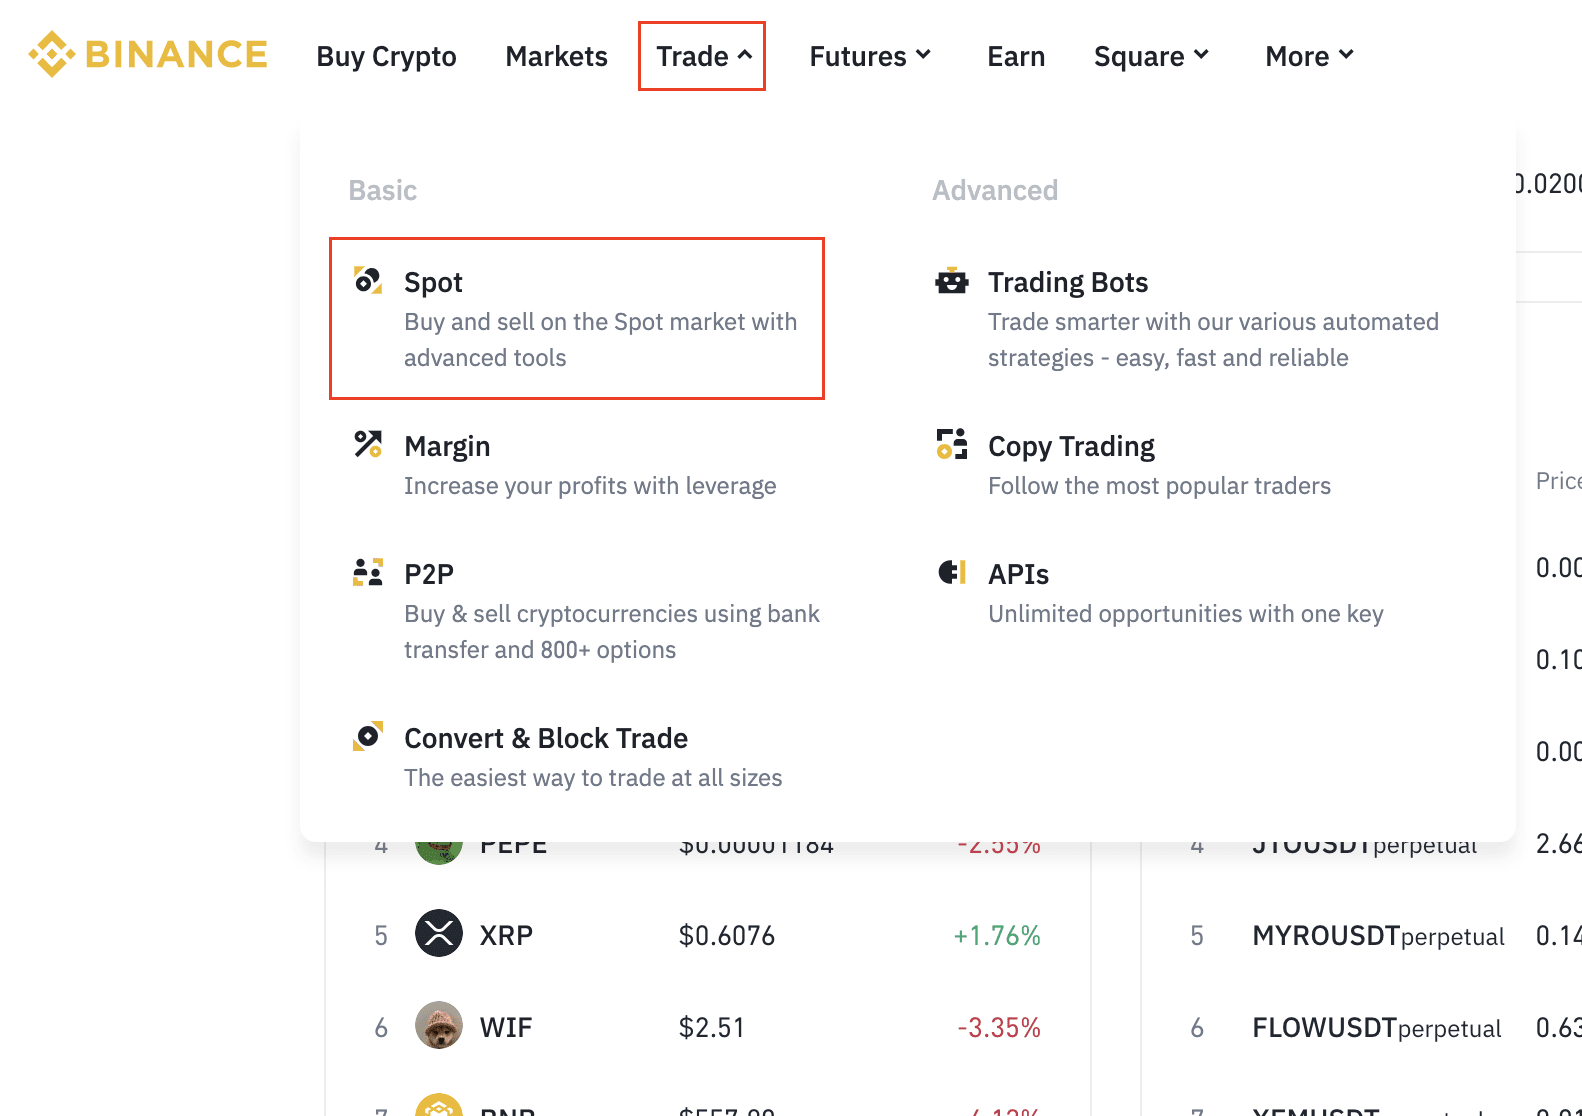
Task: Expand the Square dropdown
Action: pos(1151,56)
